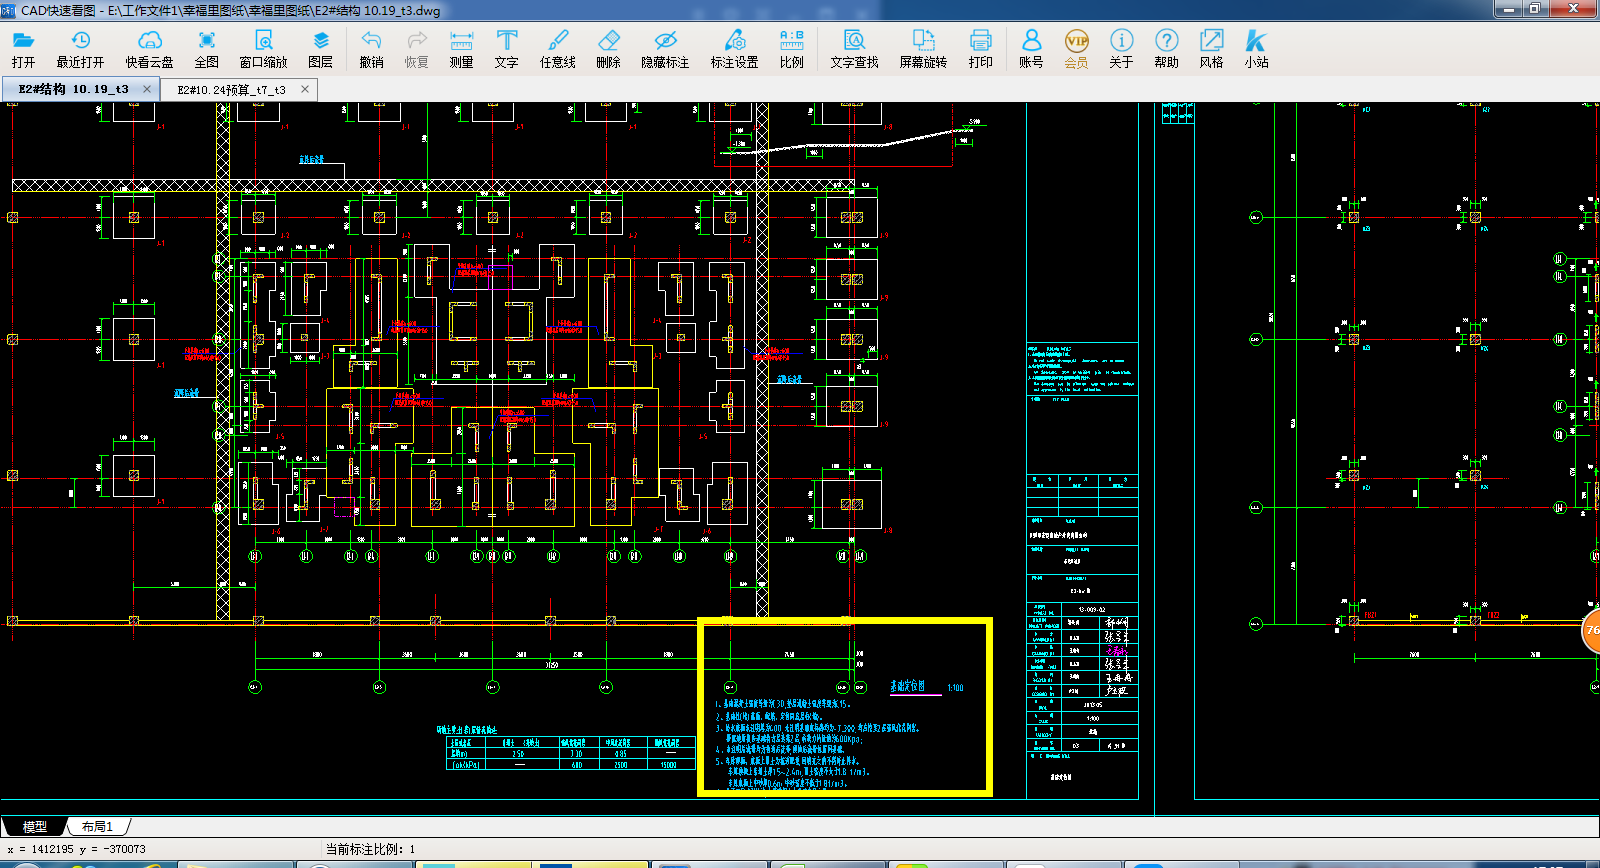
Task: Open a drawing file with 打开
Action: [23, 48]
